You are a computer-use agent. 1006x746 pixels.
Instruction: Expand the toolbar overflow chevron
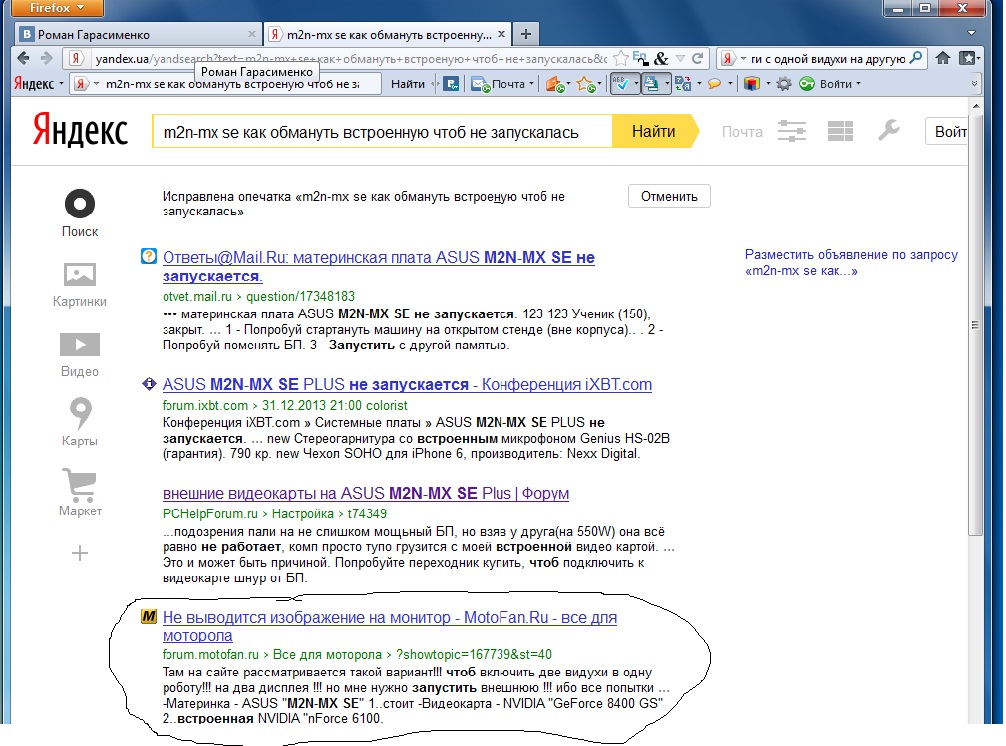[x=974, y=83]
